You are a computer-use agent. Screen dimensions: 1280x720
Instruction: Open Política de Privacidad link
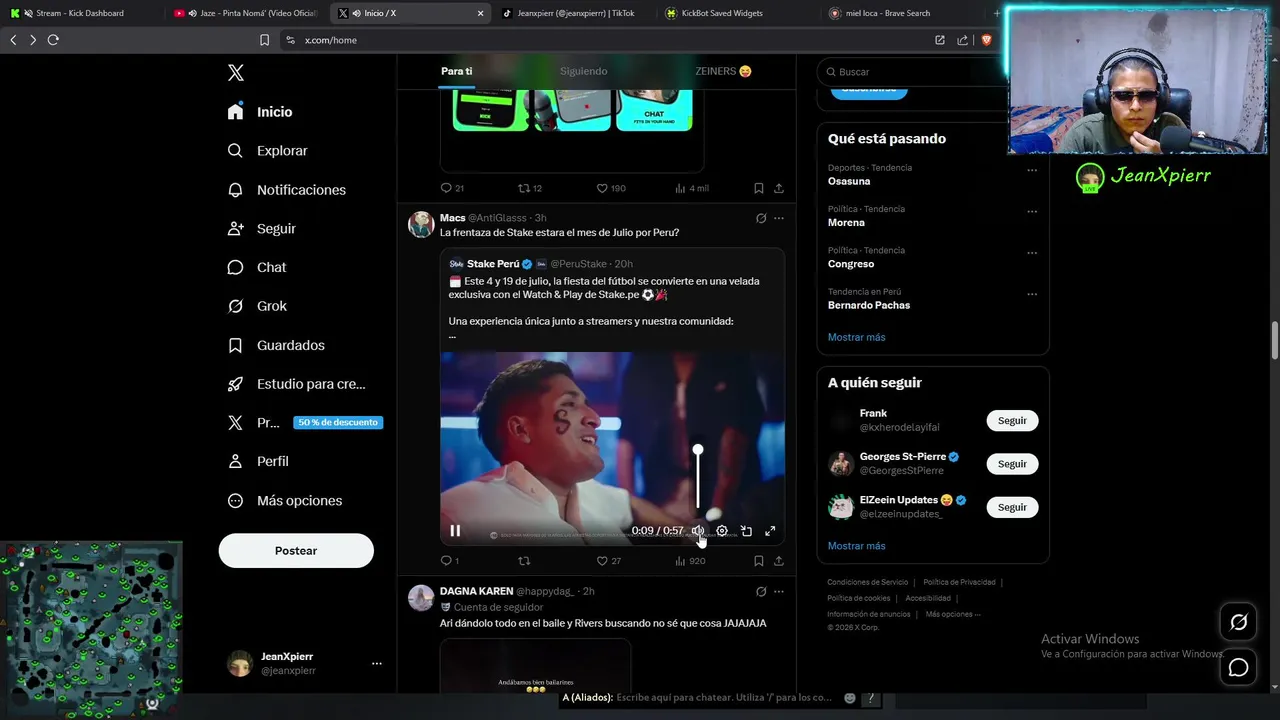[959, 582]
